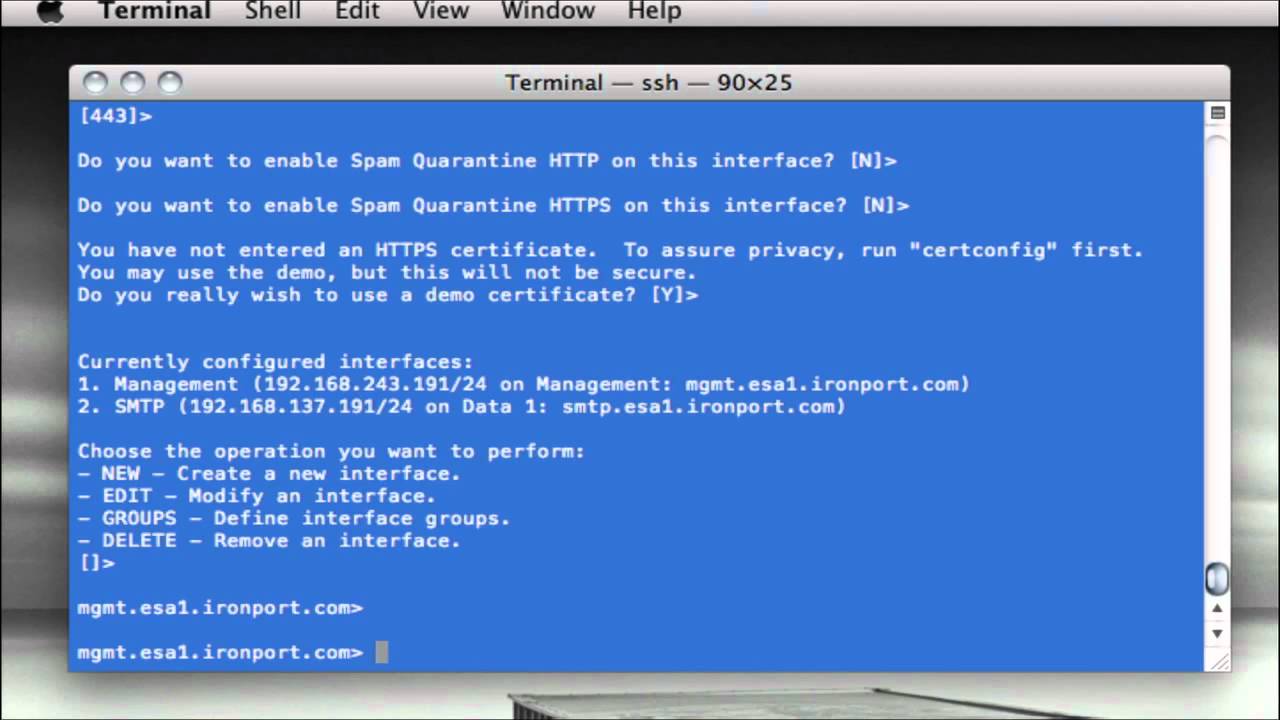Image resolution: width=1280 pixels, height=720 pixels.
Task: Click the Spam Quarantine HTTP question line
Action: pos(487,161)
